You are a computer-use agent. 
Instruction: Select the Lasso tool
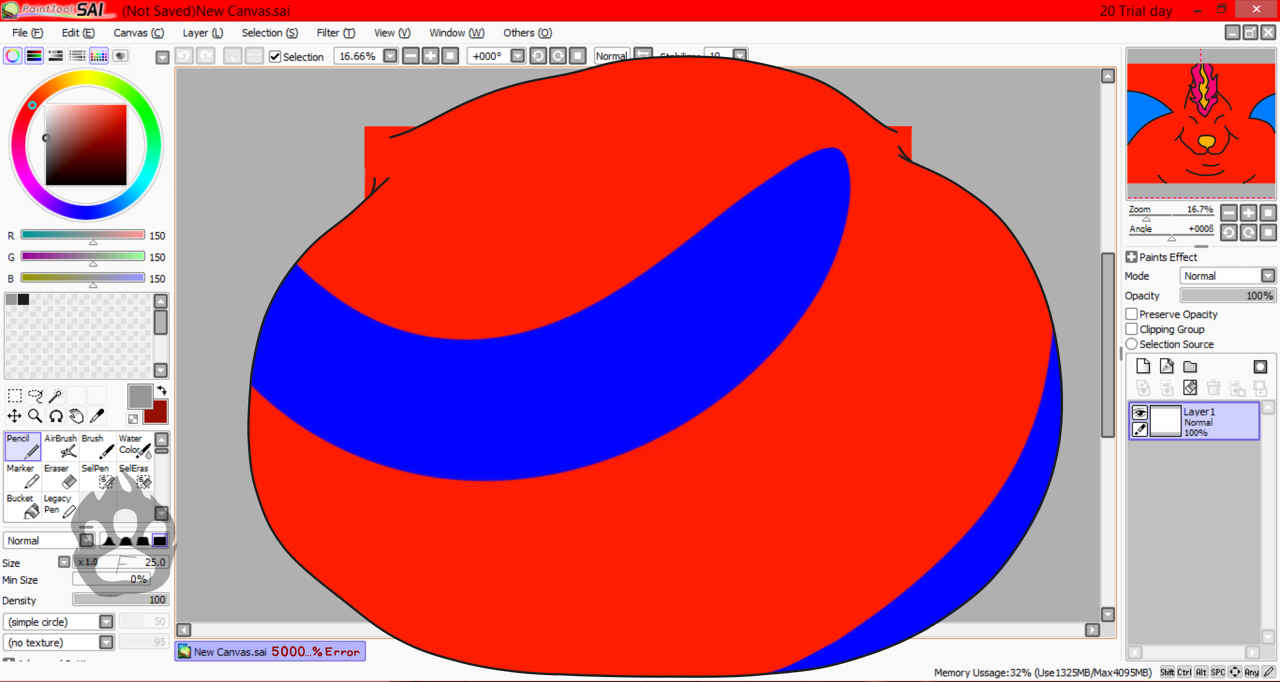35,396
